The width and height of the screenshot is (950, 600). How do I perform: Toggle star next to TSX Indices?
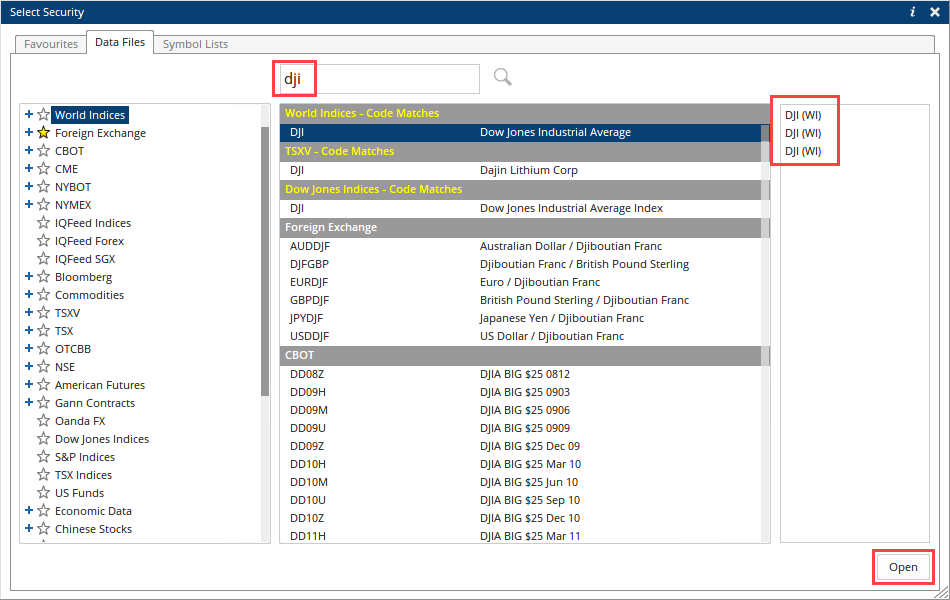tap(44, 475)
